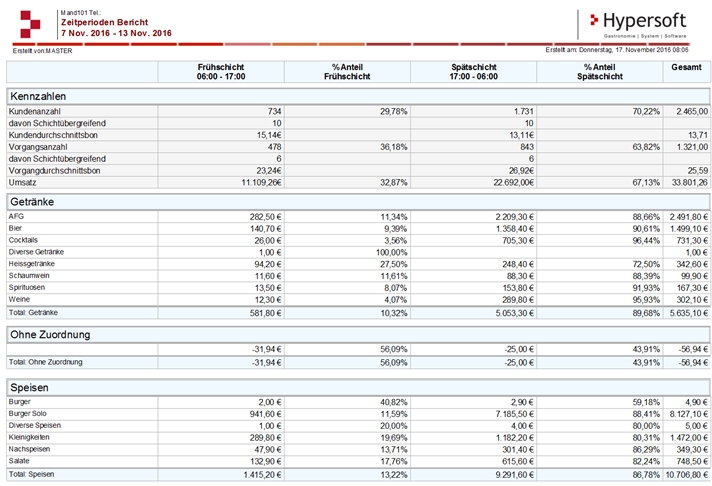The image size is (712, 486).
Task: Click the Vorgangsanzahl row label
Action: click(x=38, y=147)
